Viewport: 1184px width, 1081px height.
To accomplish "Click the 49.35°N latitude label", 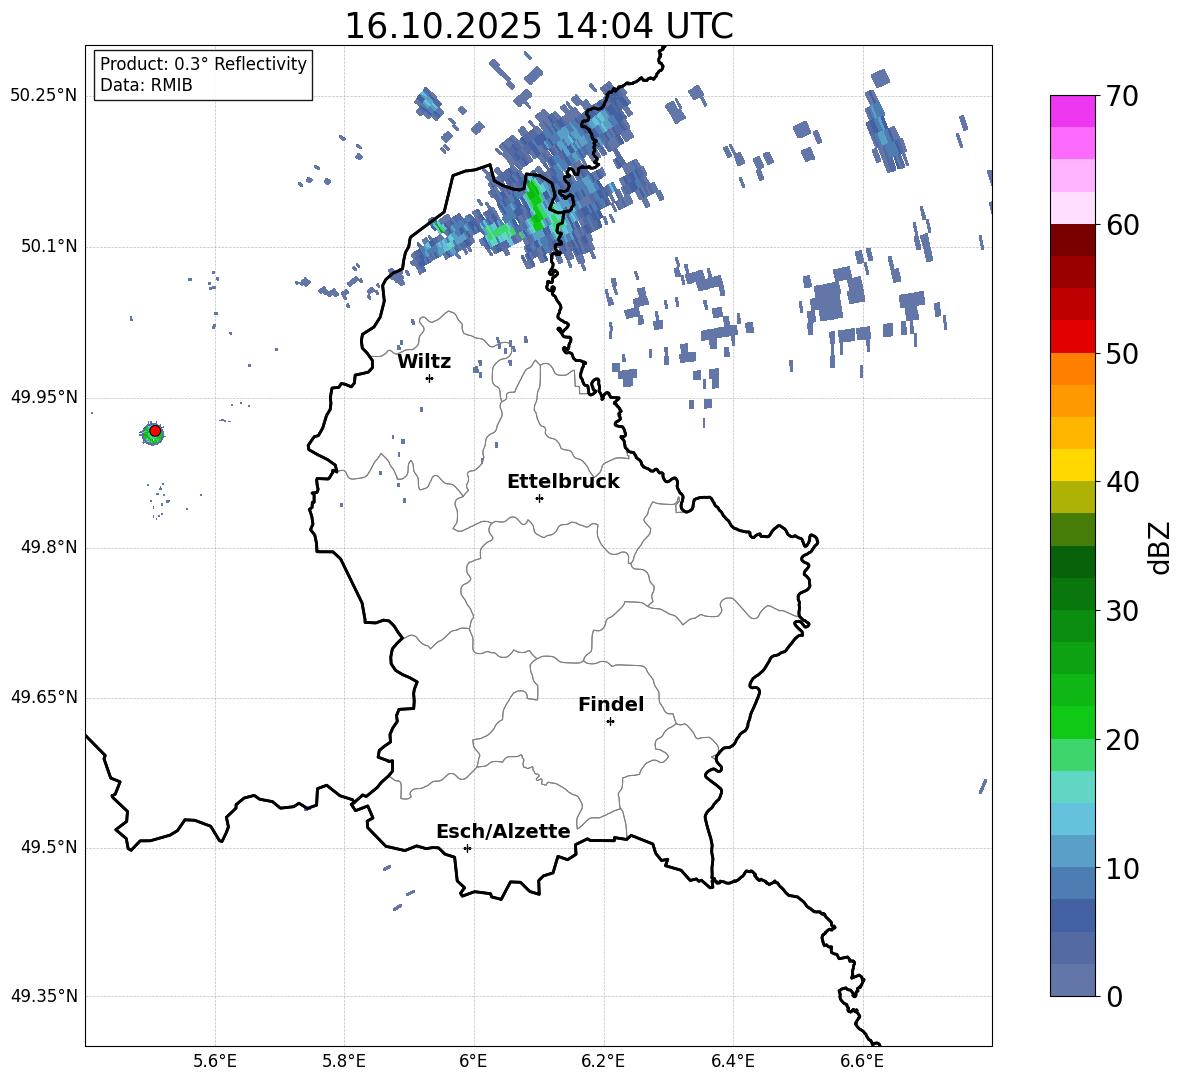I will (44, 996).
